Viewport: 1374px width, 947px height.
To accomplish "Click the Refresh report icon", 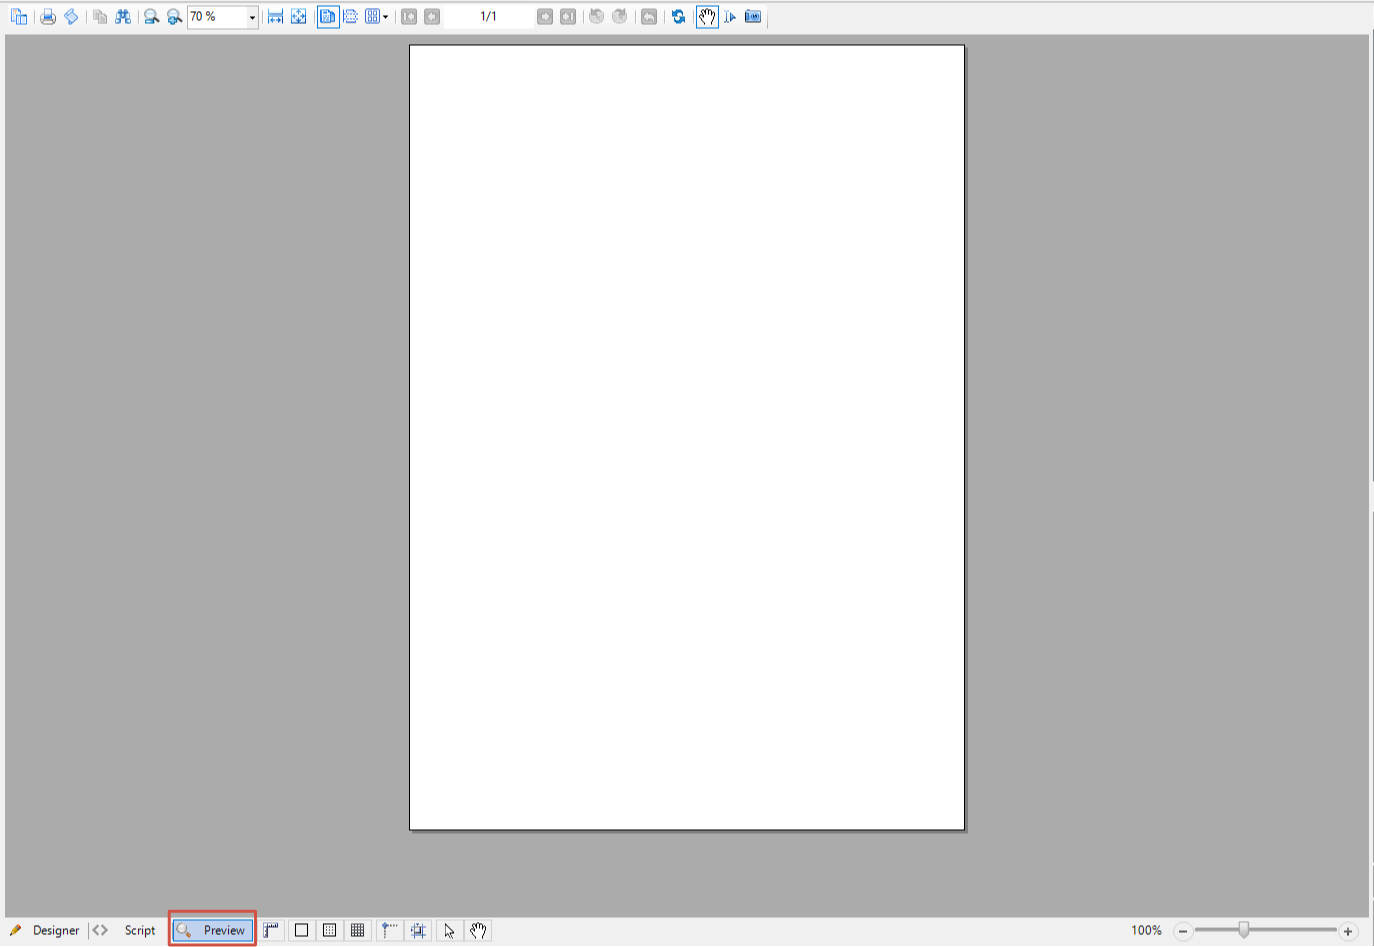I will coord(678,17).
